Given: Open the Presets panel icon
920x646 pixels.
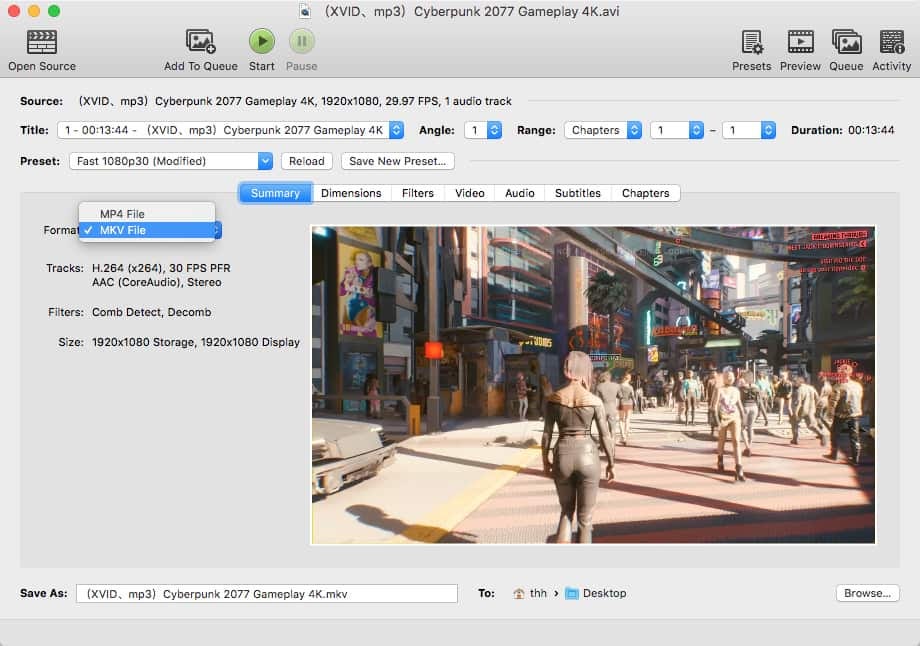Looking at the screenshot, I should point(751,42).
